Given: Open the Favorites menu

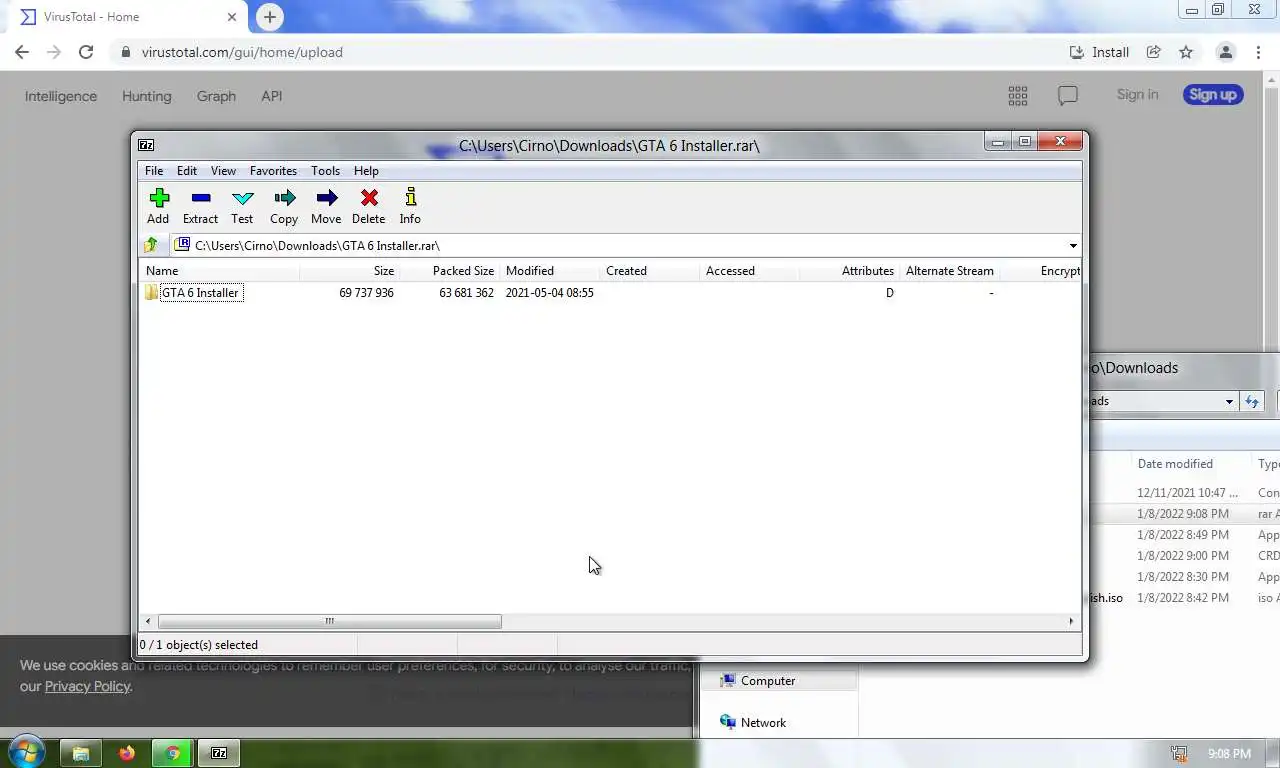Looking at the screenshot, I should [273, 171].
